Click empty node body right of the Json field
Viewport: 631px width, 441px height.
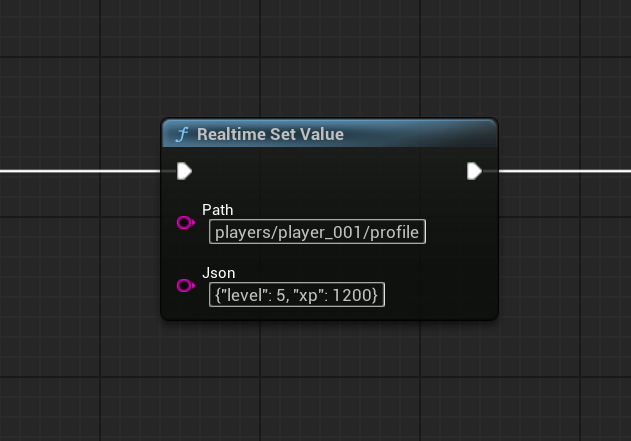(440, 295)
